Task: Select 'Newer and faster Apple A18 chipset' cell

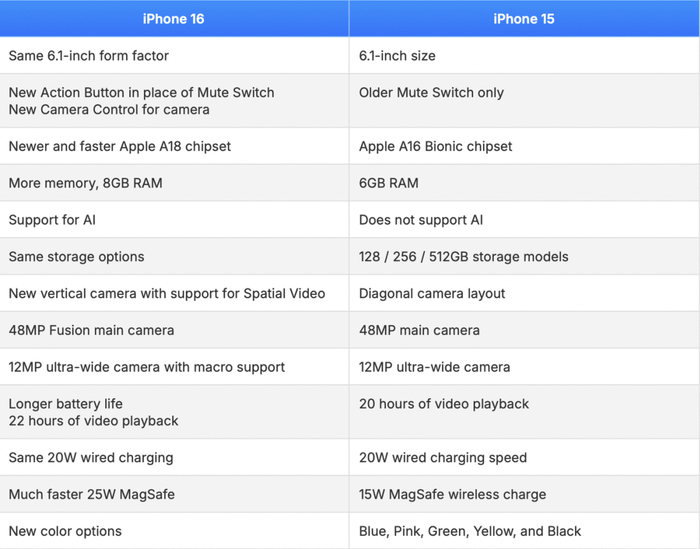Action: [x=120, y=146]
